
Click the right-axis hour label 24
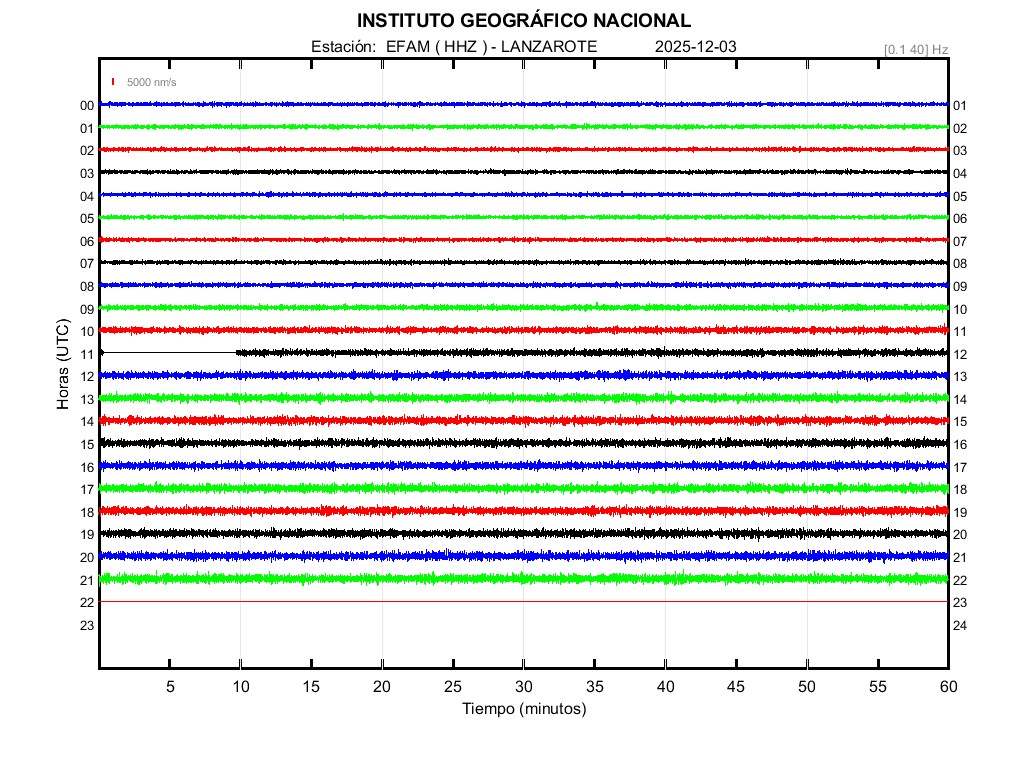click(959, 625)
